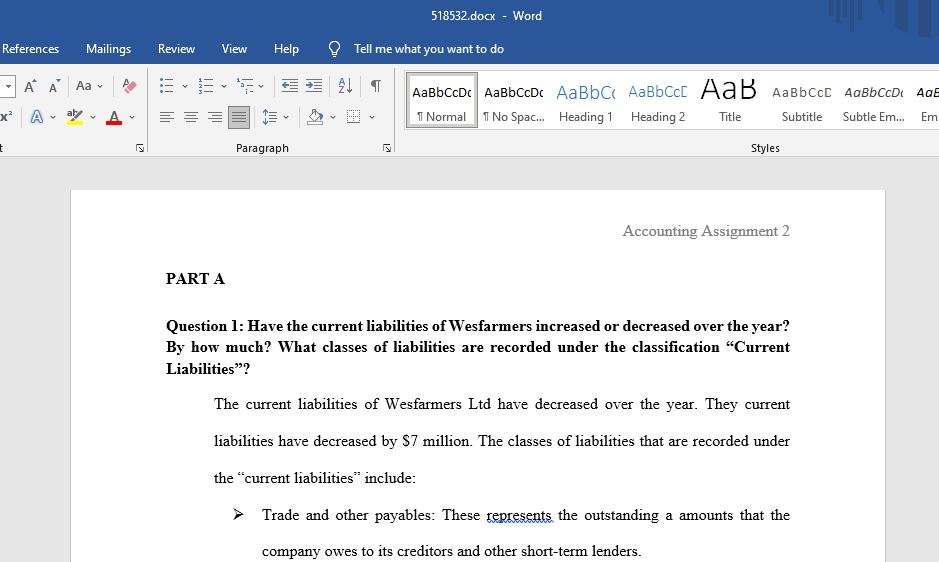Click the Numbering list icon
The width and height of the screenshot is (939, 562).
coord(206,86)
